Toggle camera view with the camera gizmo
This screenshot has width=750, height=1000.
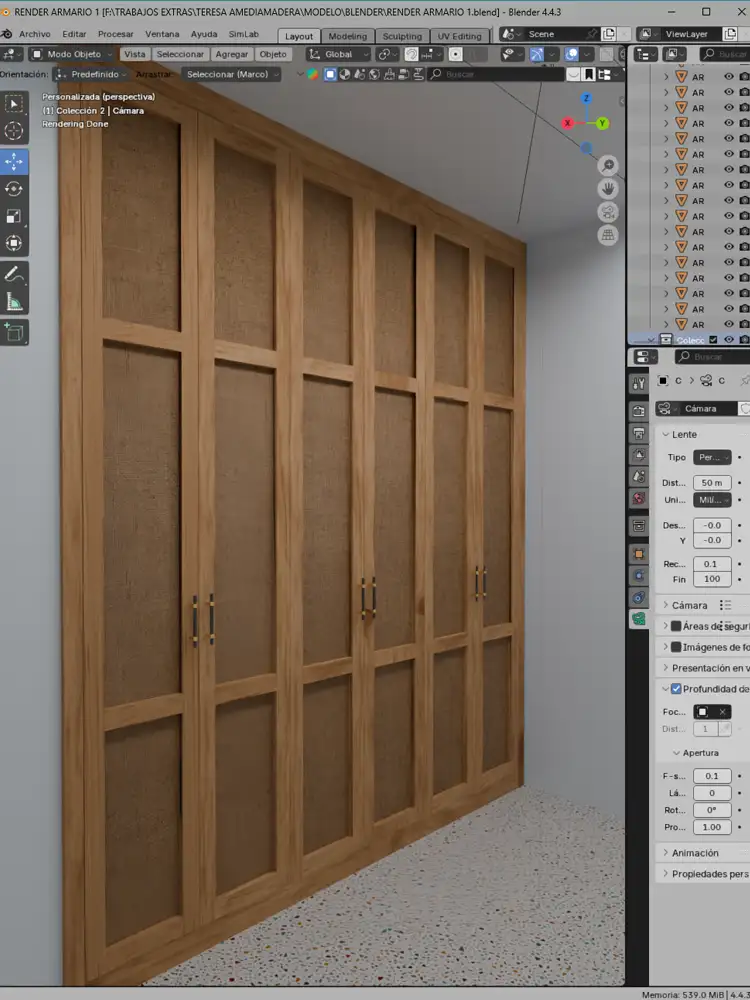click(x=608, y=212)
